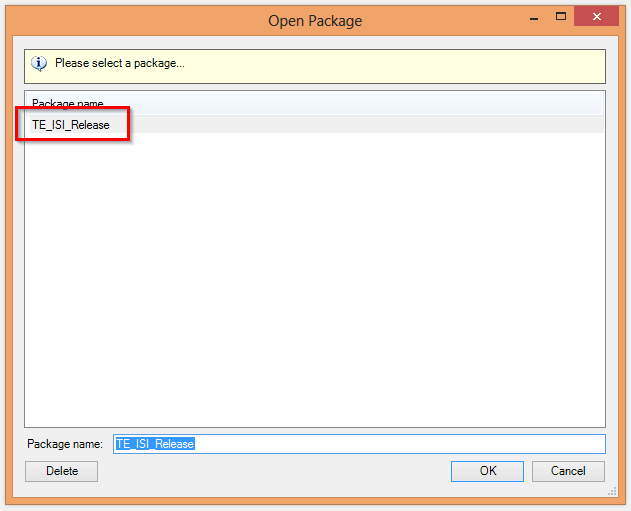Click the Open Package title bar text

point(315,20)
